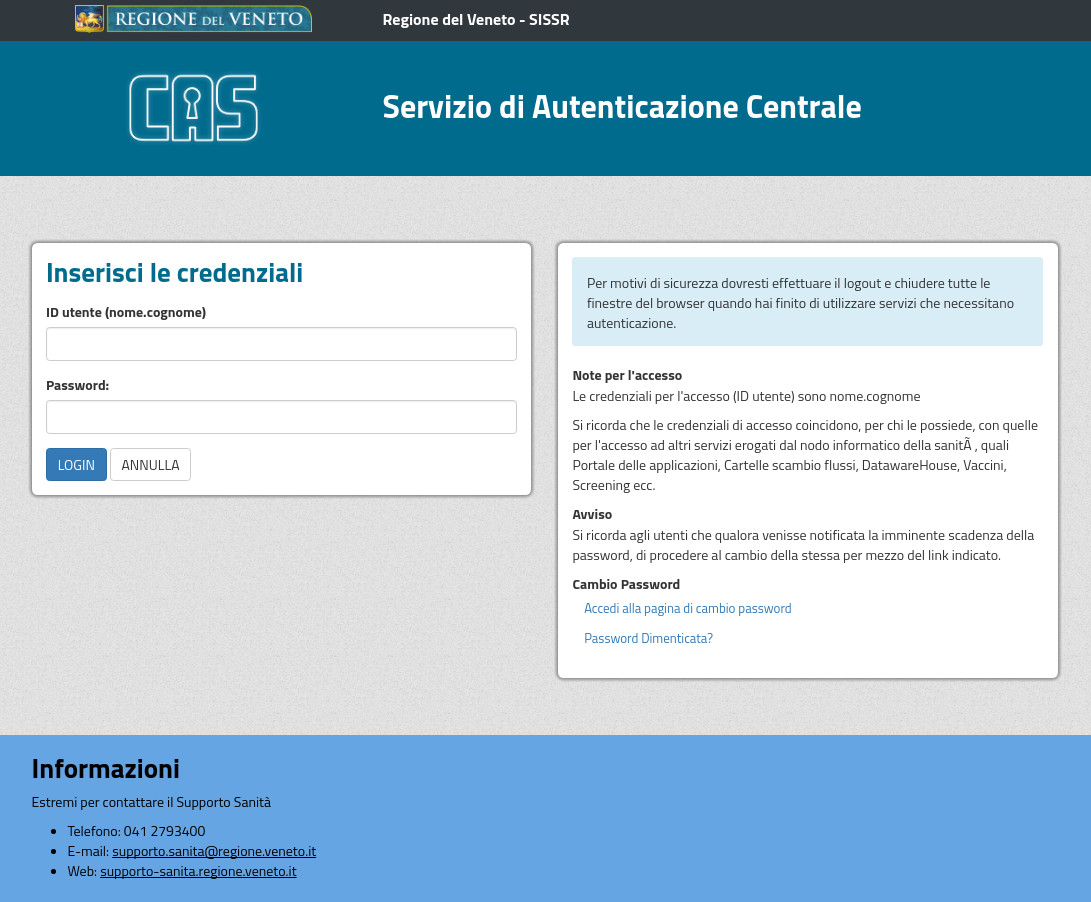
Task: Click the 'Cambio Password' section heading
Action: click(625, 584)
